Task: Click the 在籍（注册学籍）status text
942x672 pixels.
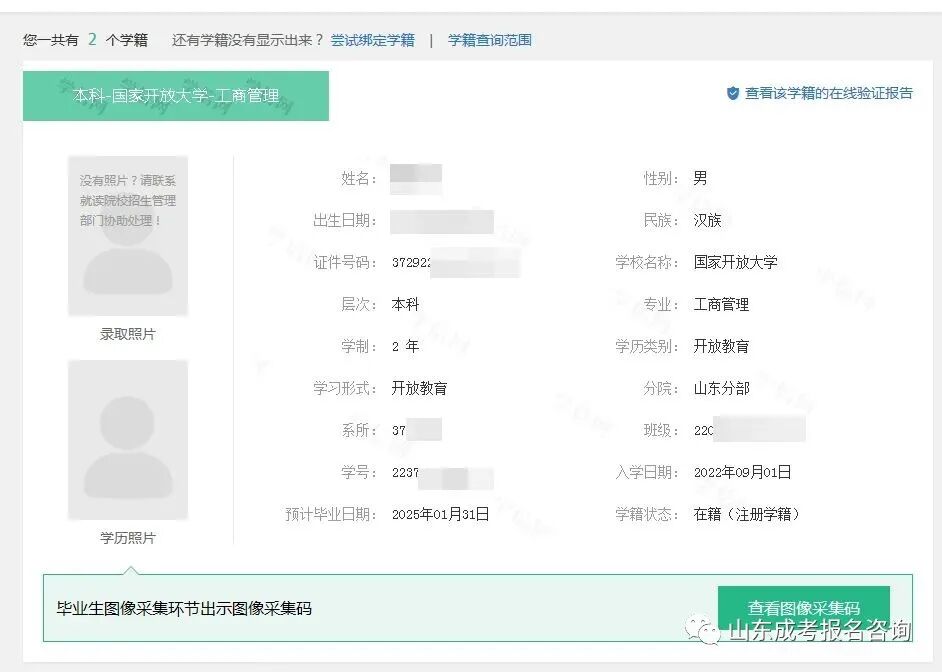Action: (745, 512)
